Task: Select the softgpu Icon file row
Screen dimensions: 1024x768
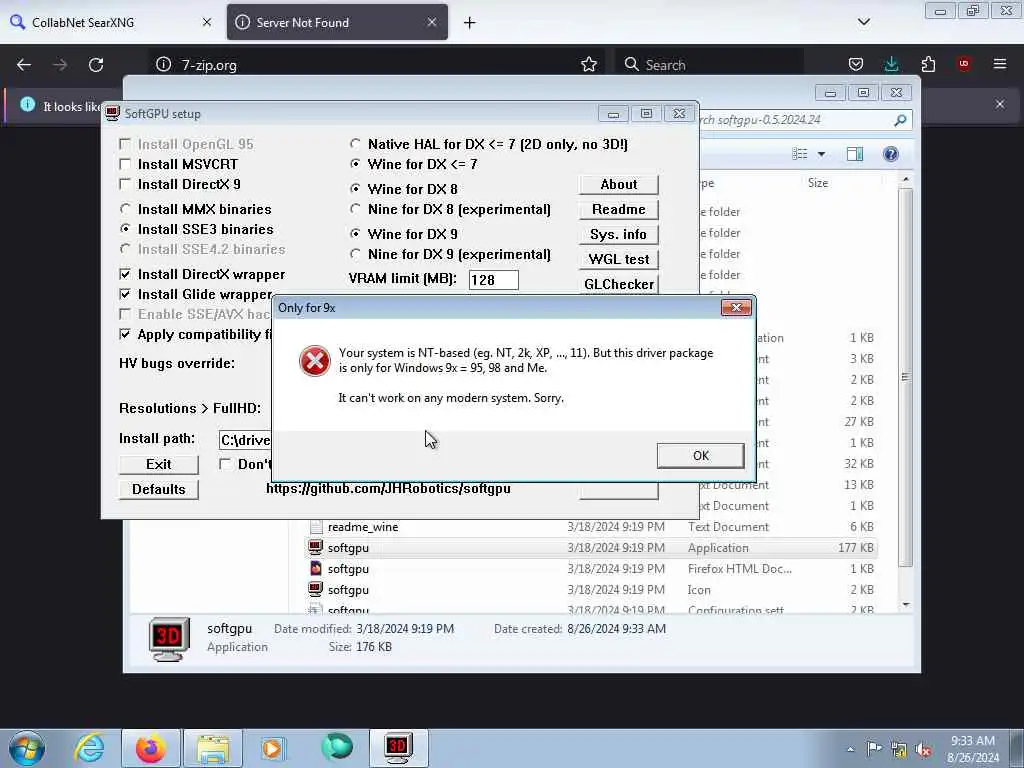Action: (x=592, y=589)
